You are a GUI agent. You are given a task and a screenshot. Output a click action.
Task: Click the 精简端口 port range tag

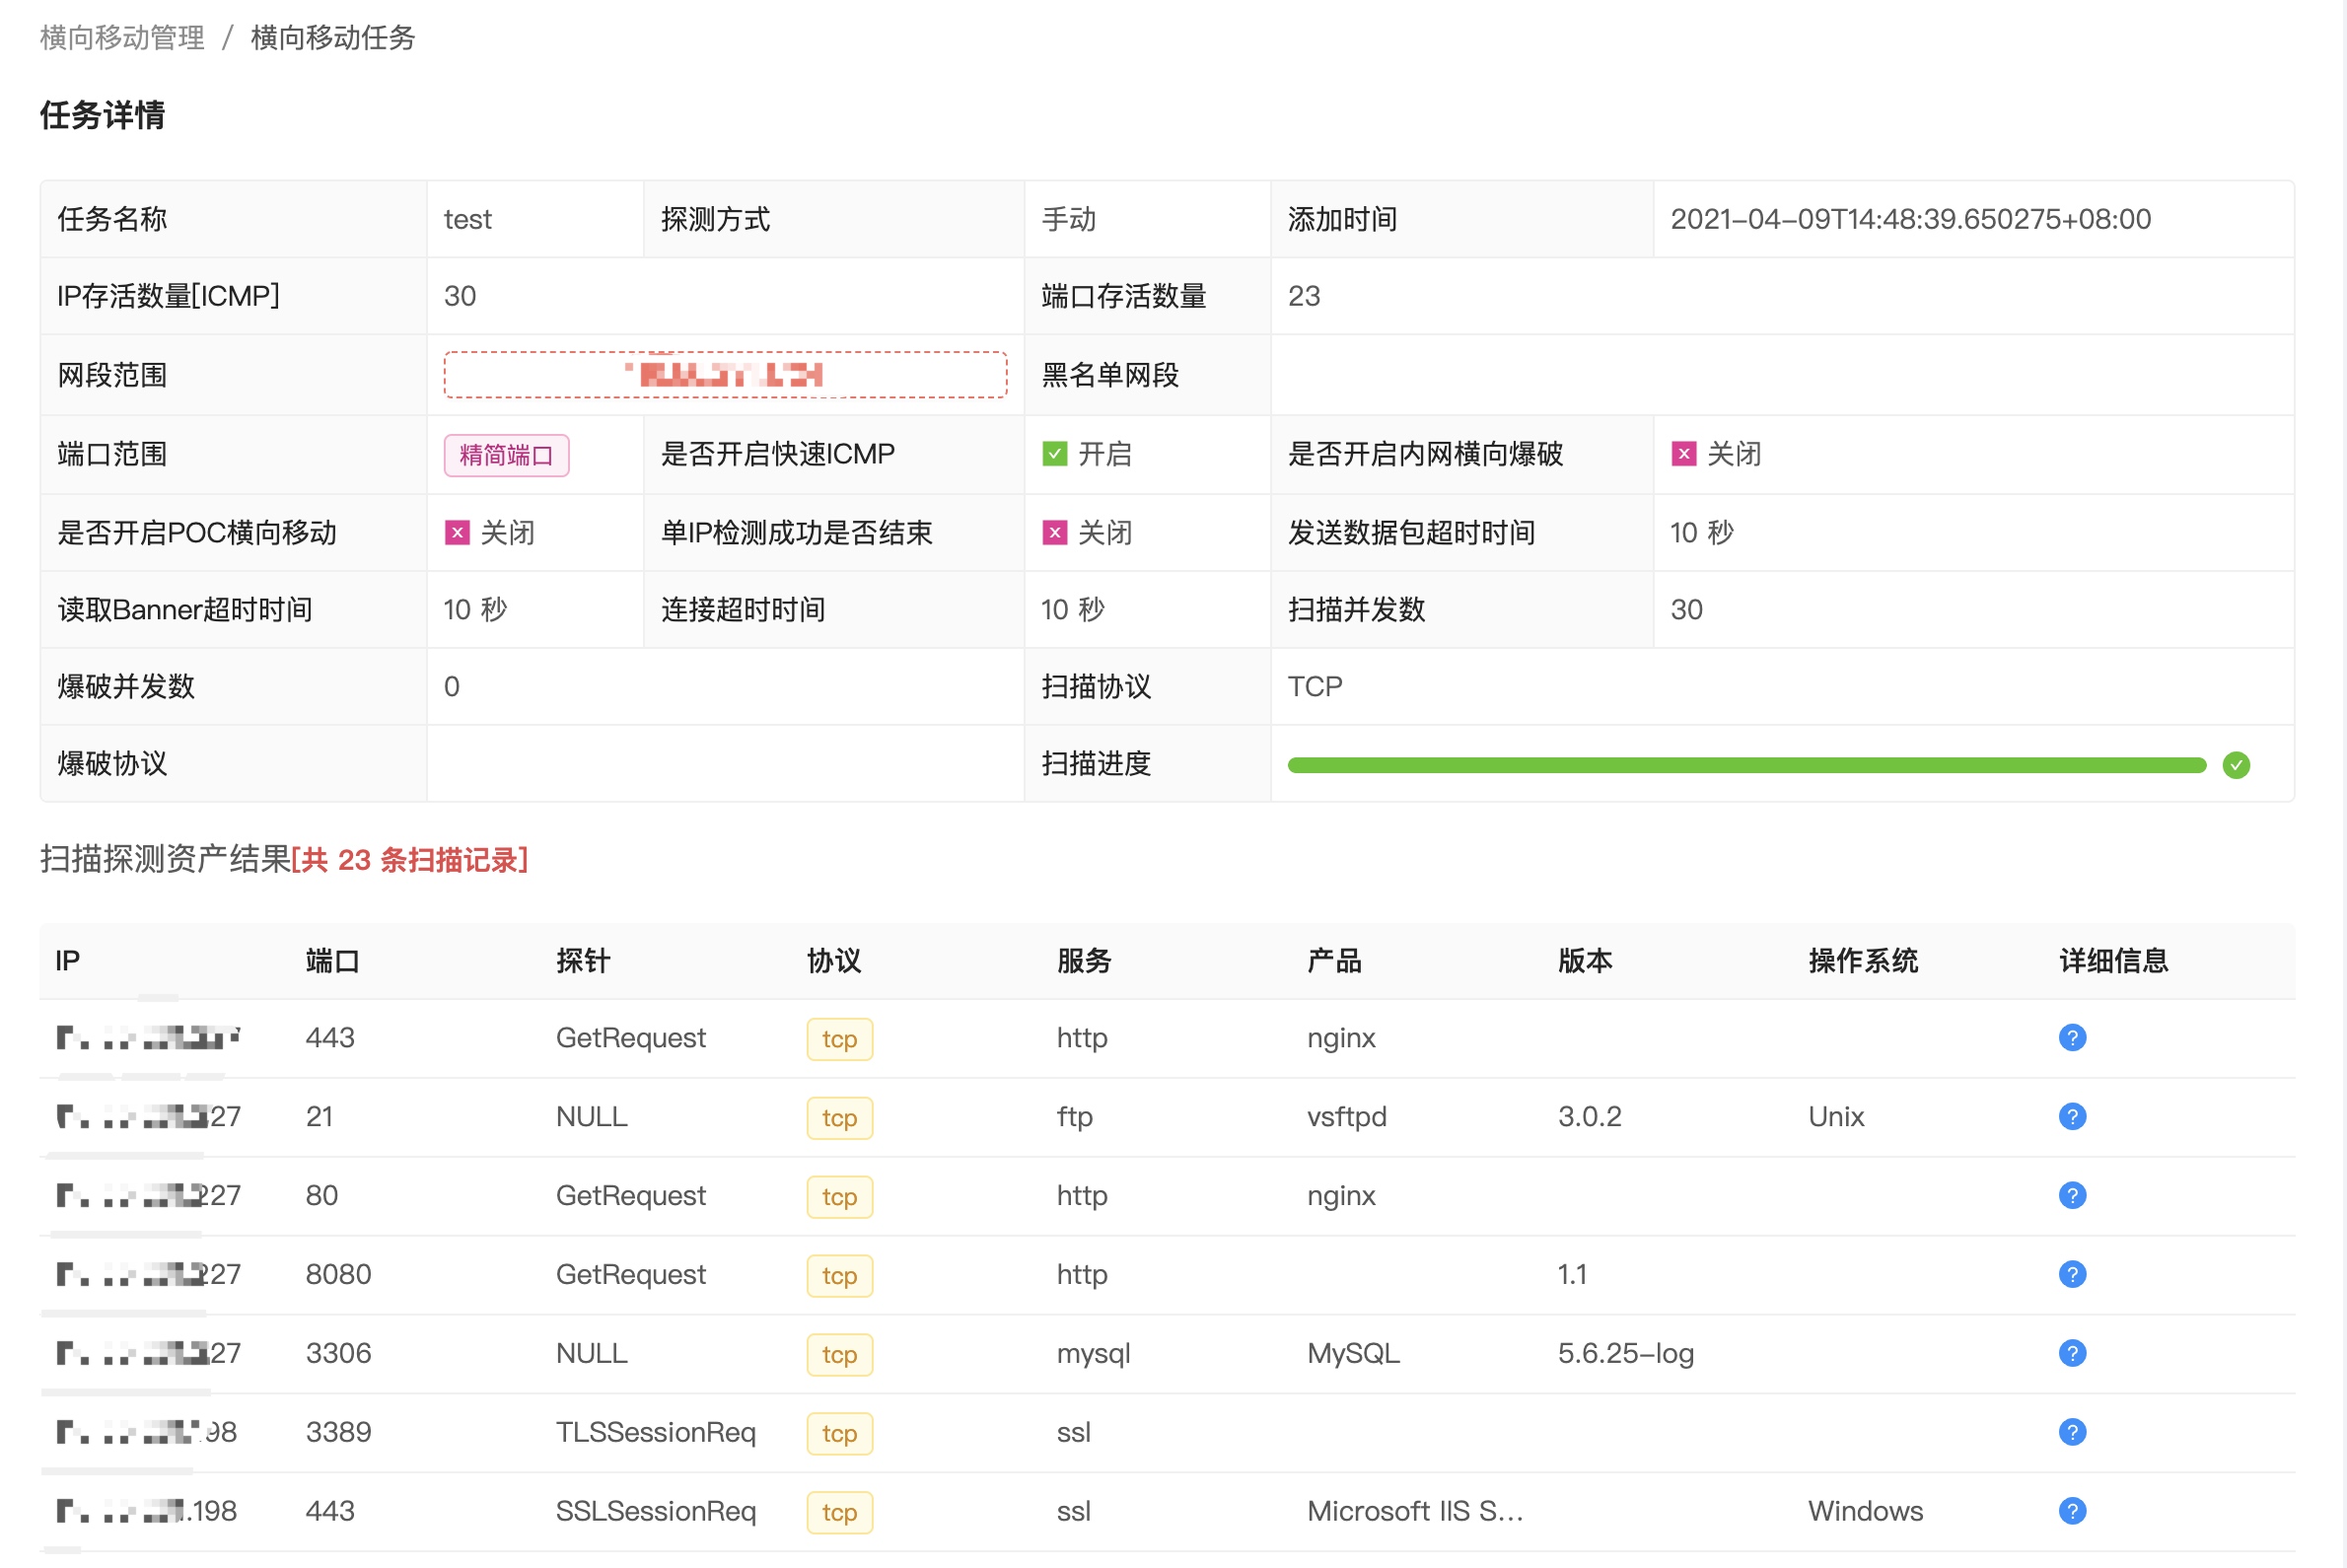click(506, 455)
